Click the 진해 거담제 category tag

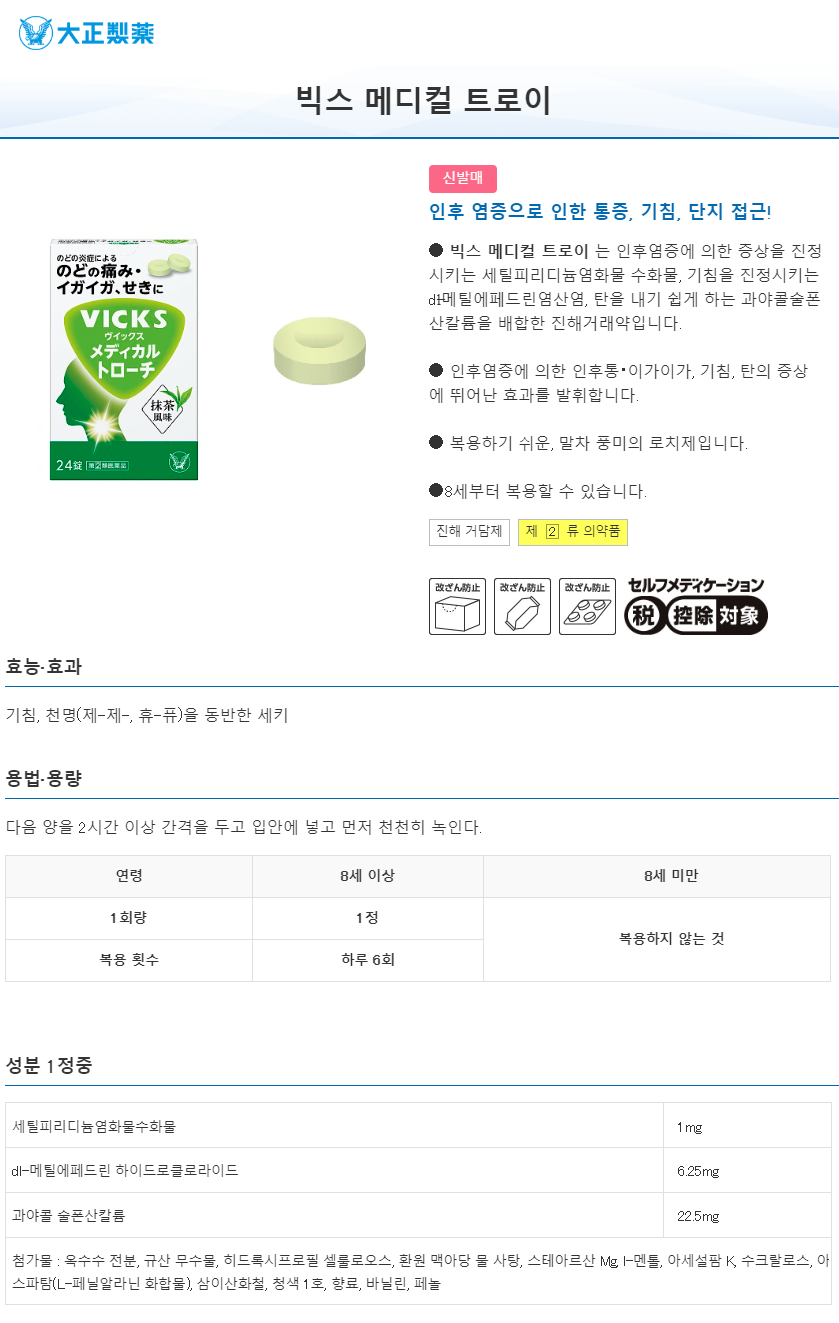469,532
